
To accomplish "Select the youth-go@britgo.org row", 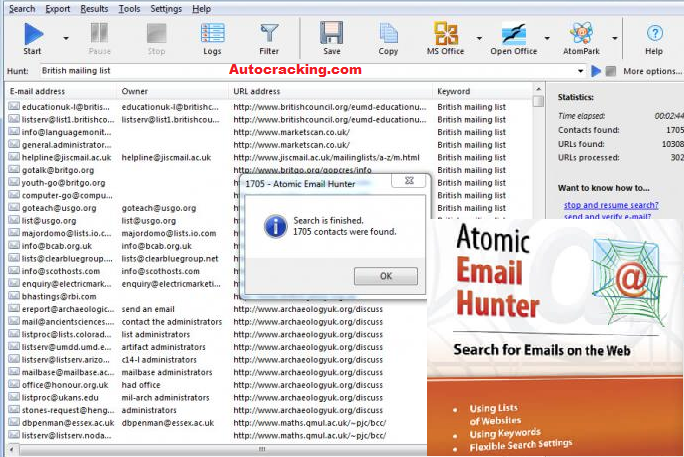I will (64, 183).
